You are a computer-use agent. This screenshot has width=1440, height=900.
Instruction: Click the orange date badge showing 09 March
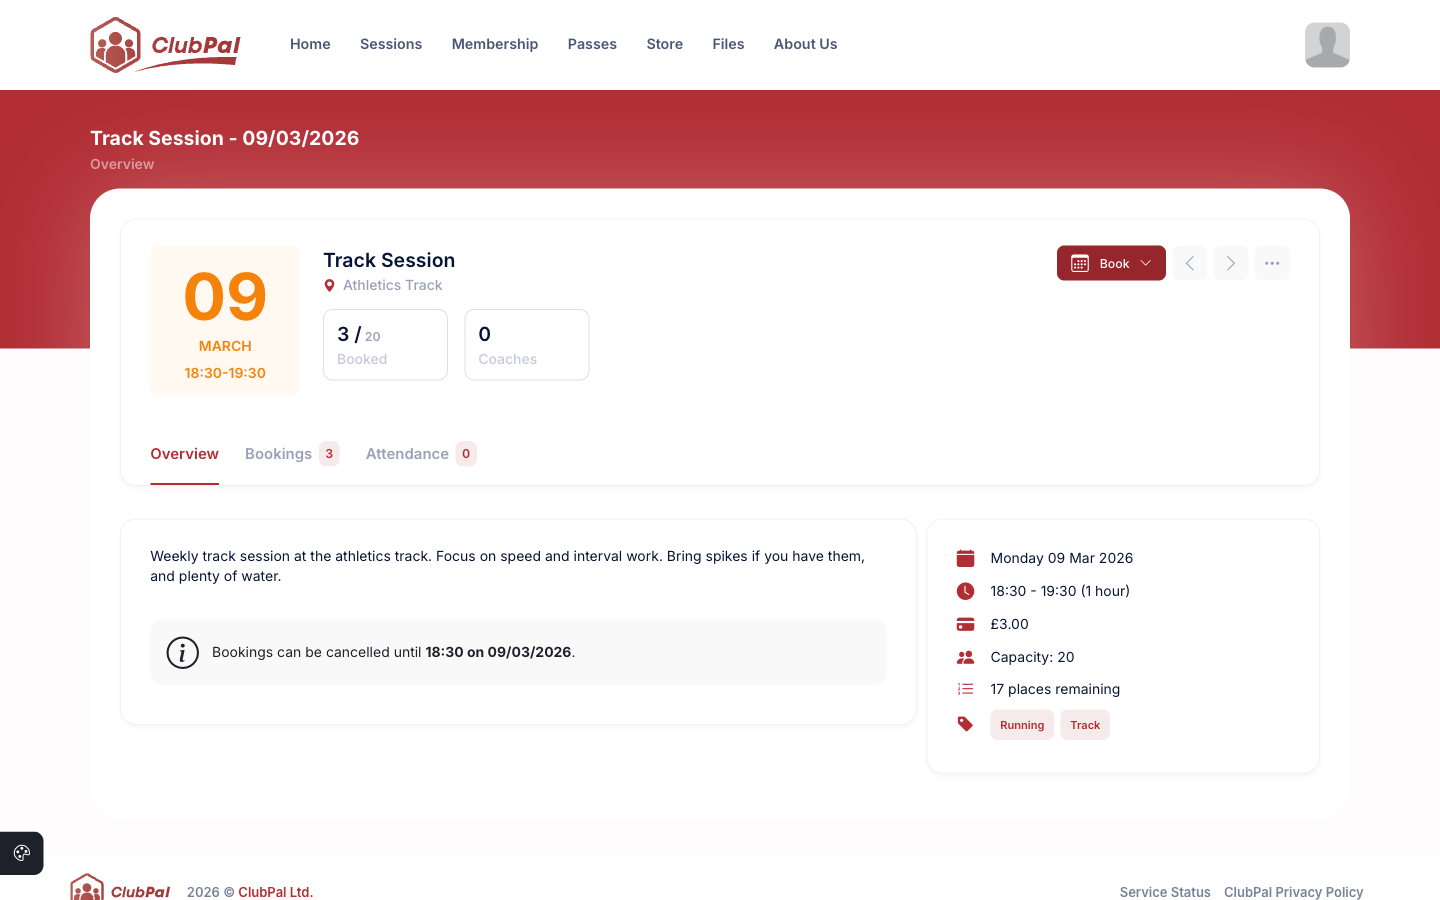225,320
